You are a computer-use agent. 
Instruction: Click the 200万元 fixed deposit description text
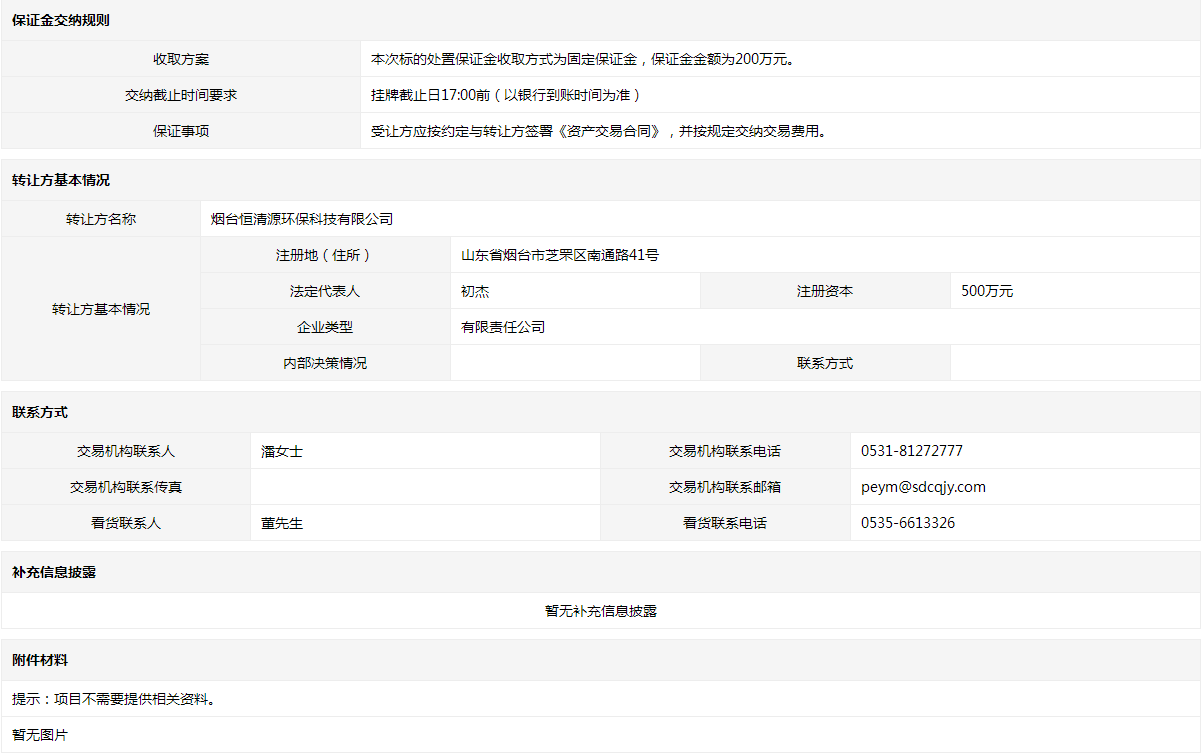583,59
